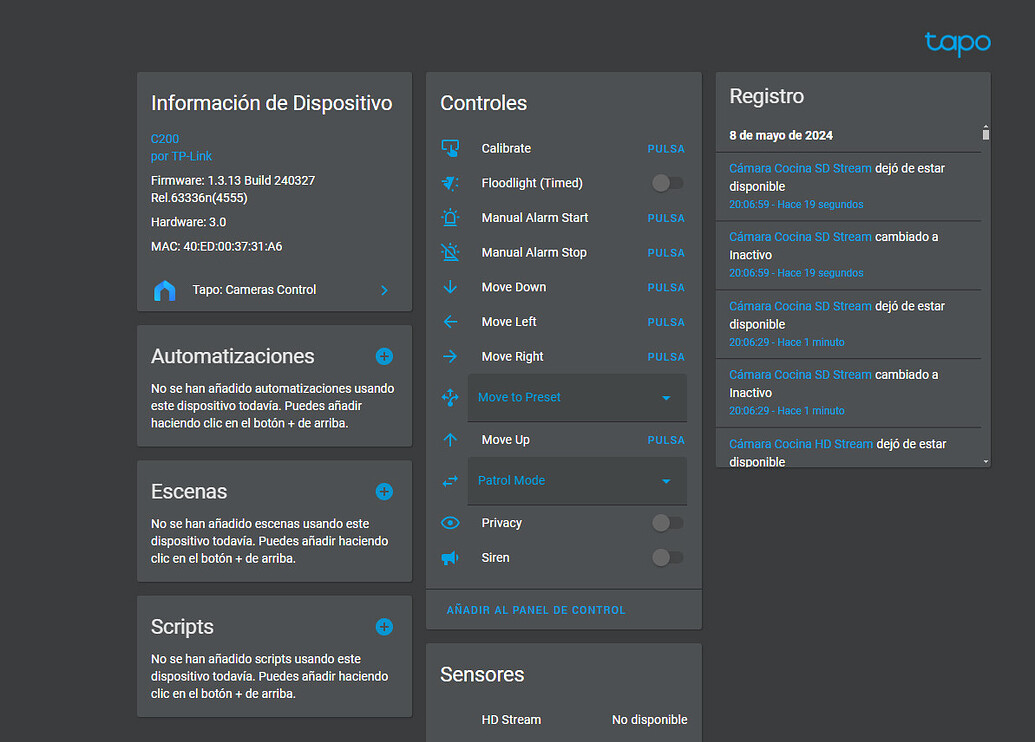The width and height of the screenshot is (1035, 742).
Task: Click the Manual Alarm Stop bell icon
Action: (450, 253)
